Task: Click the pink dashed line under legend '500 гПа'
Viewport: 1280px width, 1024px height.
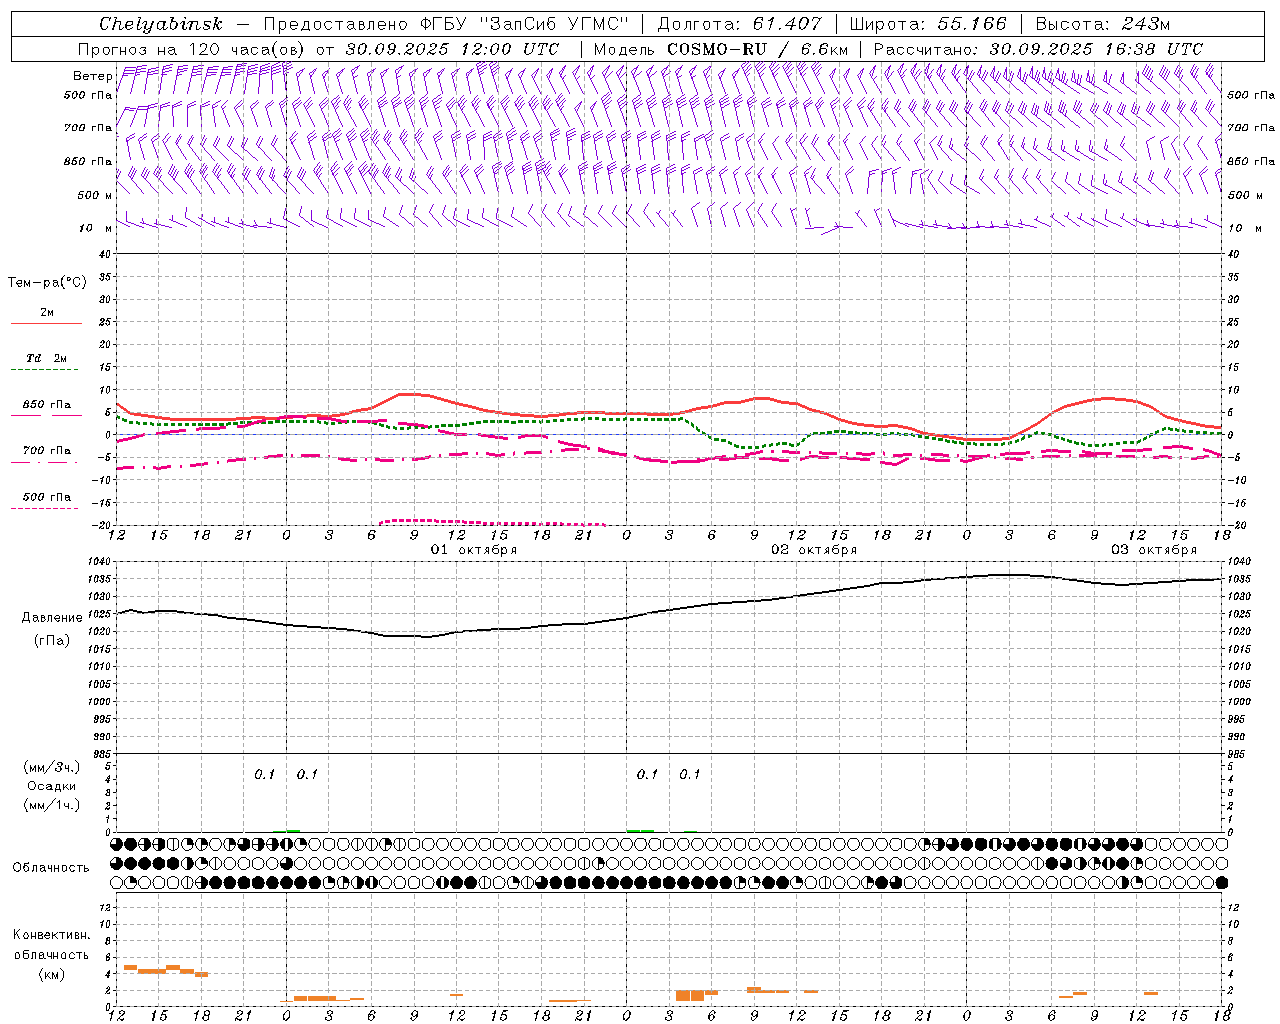Action: [44, 509]
